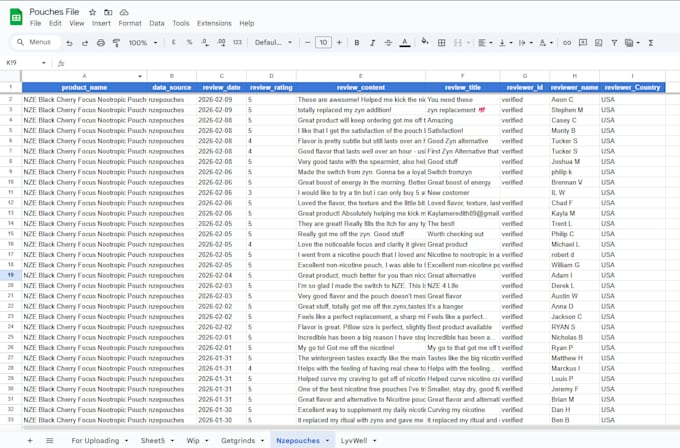
Task: Increase decimal places
Action: tap(221, 43)
